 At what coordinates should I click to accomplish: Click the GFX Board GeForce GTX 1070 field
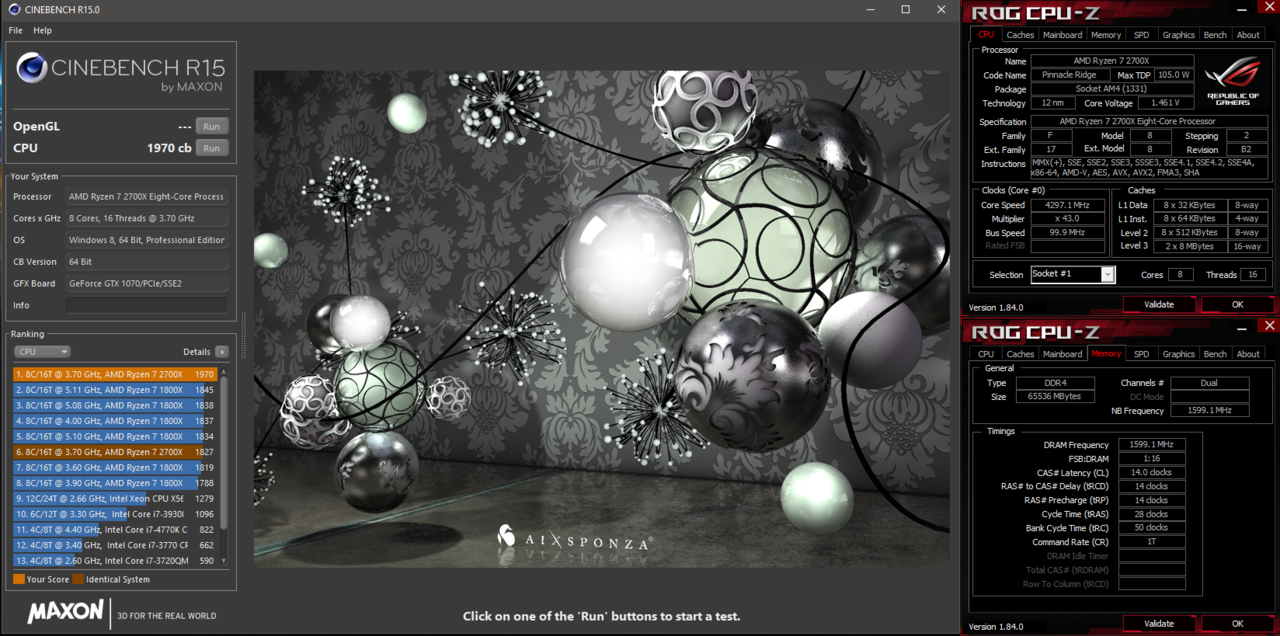[147, 283]
